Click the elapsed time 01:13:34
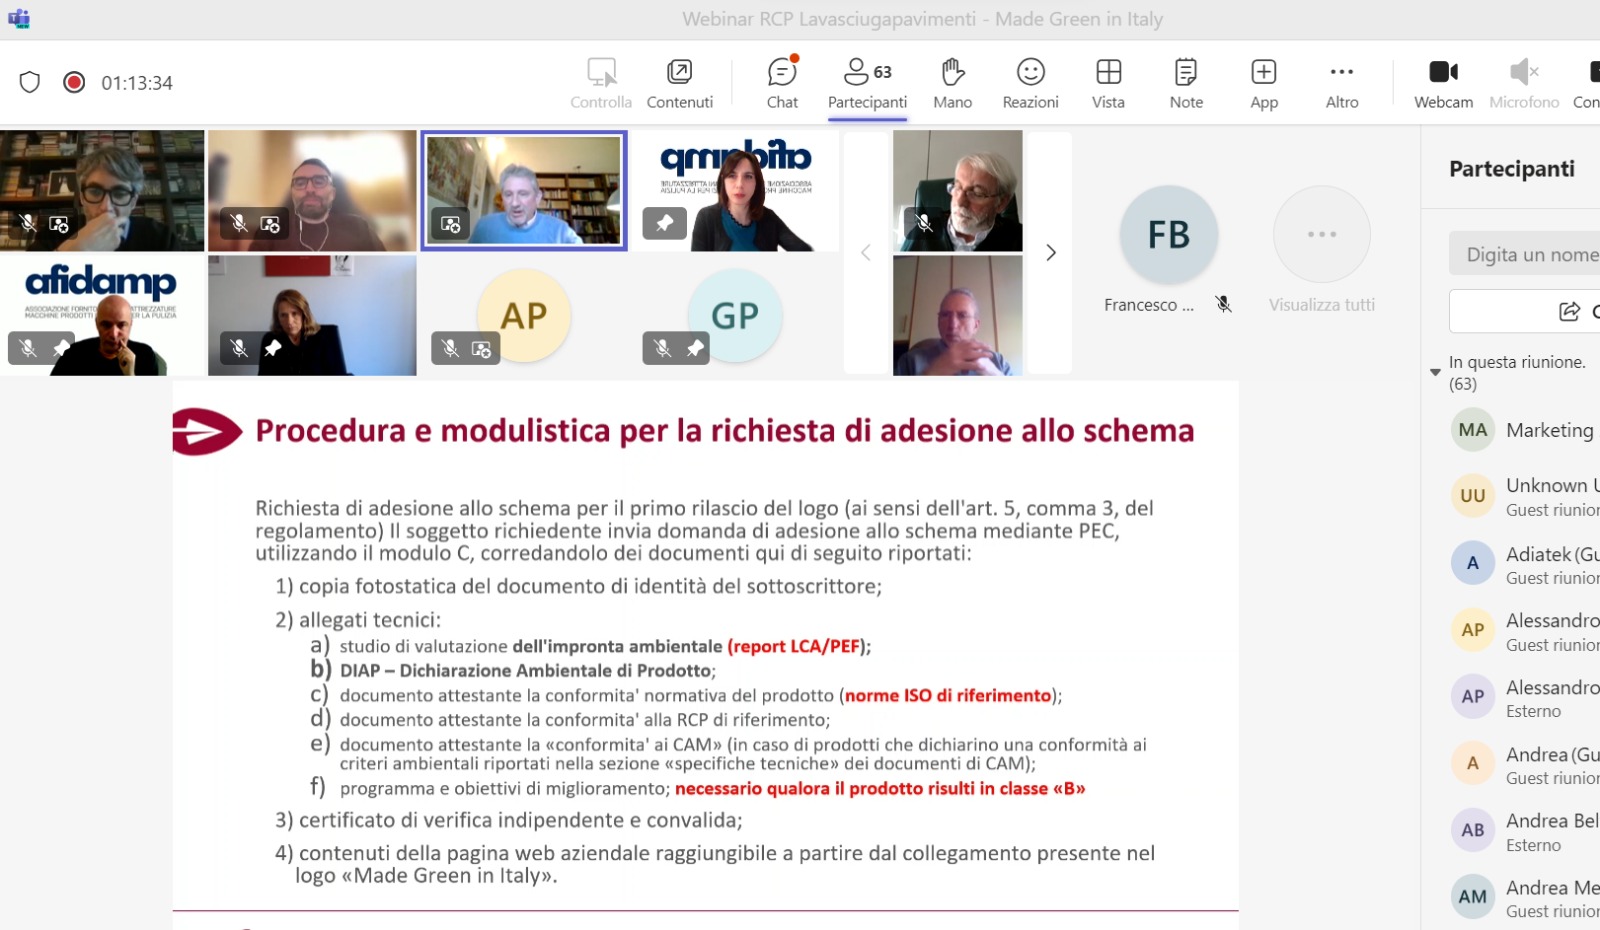The width and height of the screenshot is (1600, 930). point(137,83)
